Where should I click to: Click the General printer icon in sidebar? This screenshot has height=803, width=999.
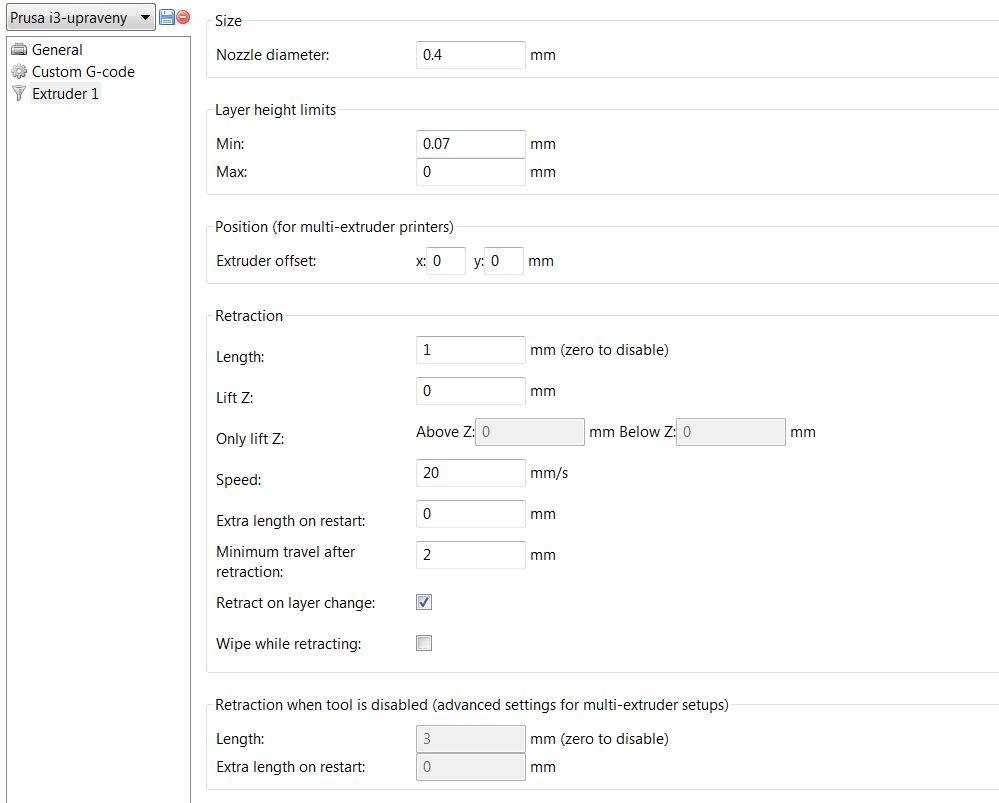point(18,50)
